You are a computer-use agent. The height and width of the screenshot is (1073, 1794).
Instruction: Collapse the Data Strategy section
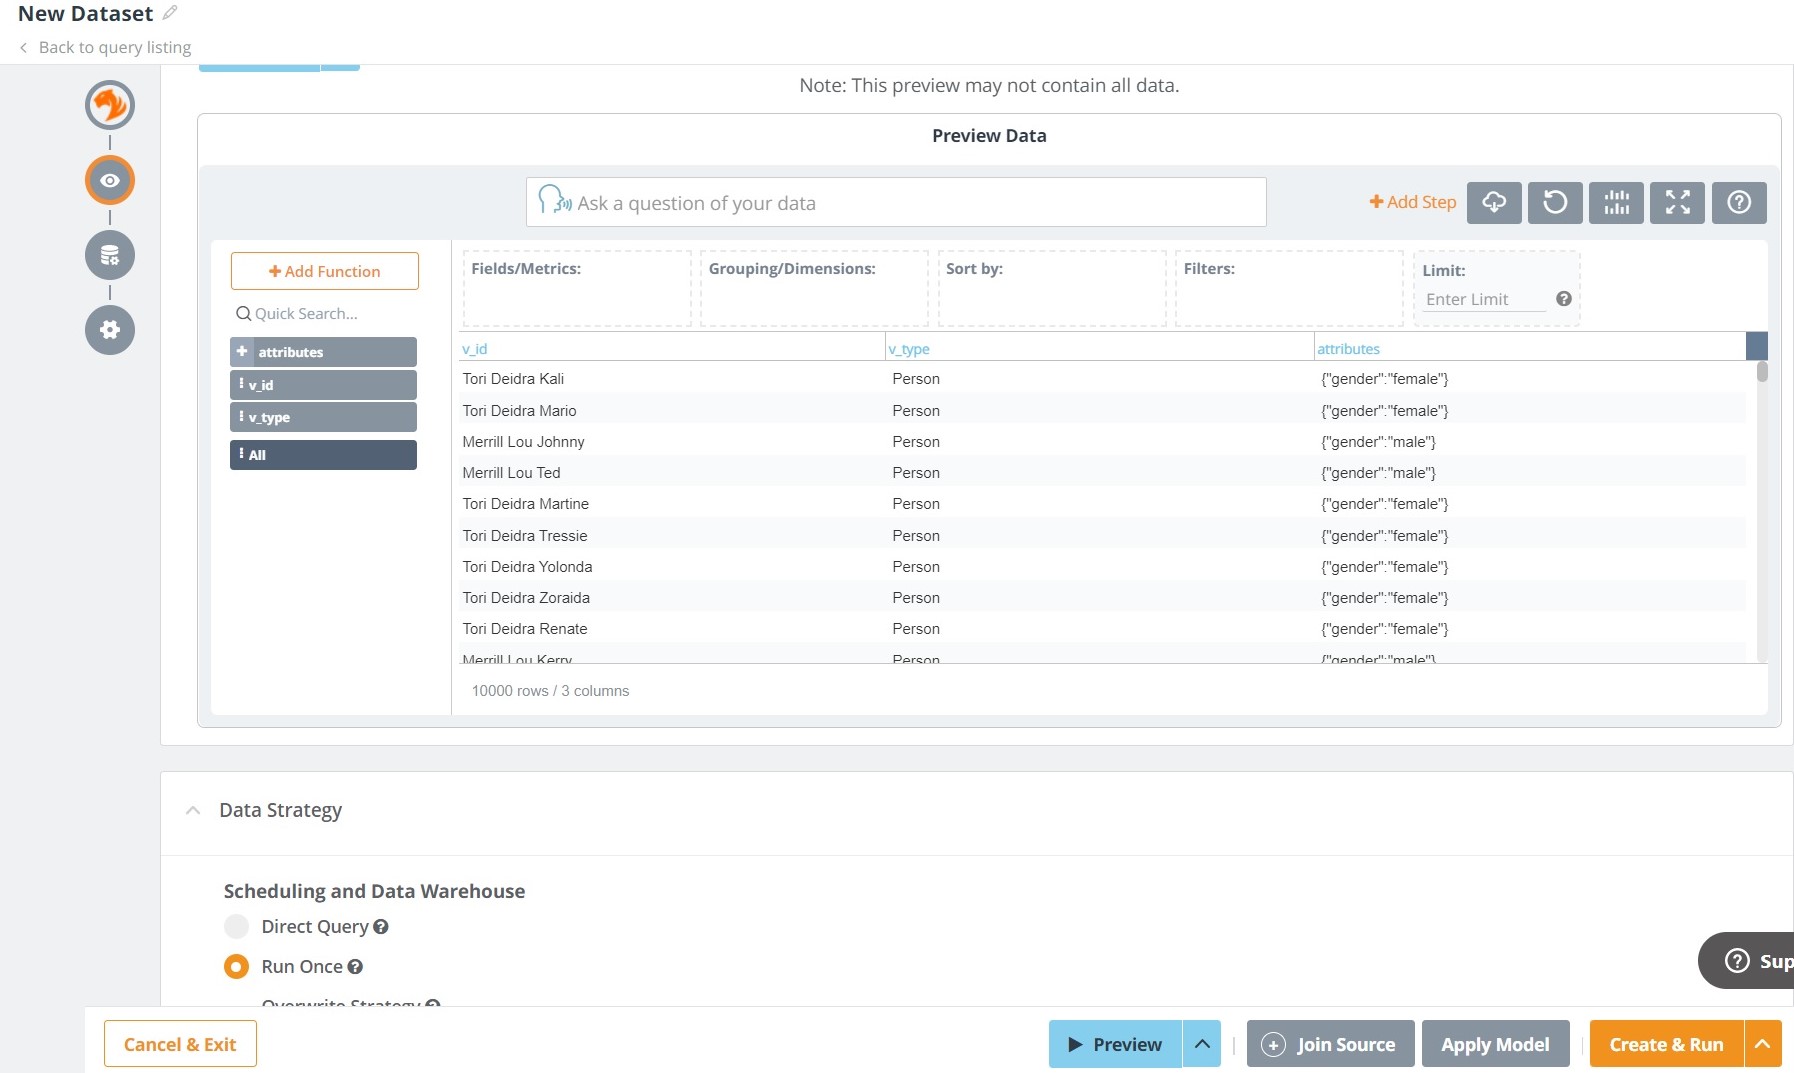coord(193,810)
